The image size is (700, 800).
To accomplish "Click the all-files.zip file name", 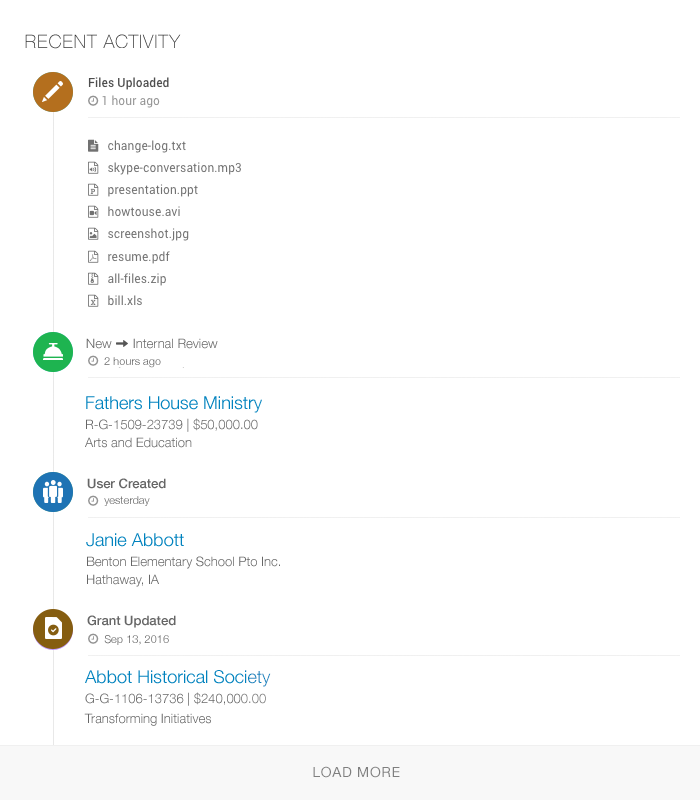I will [137, 278].
